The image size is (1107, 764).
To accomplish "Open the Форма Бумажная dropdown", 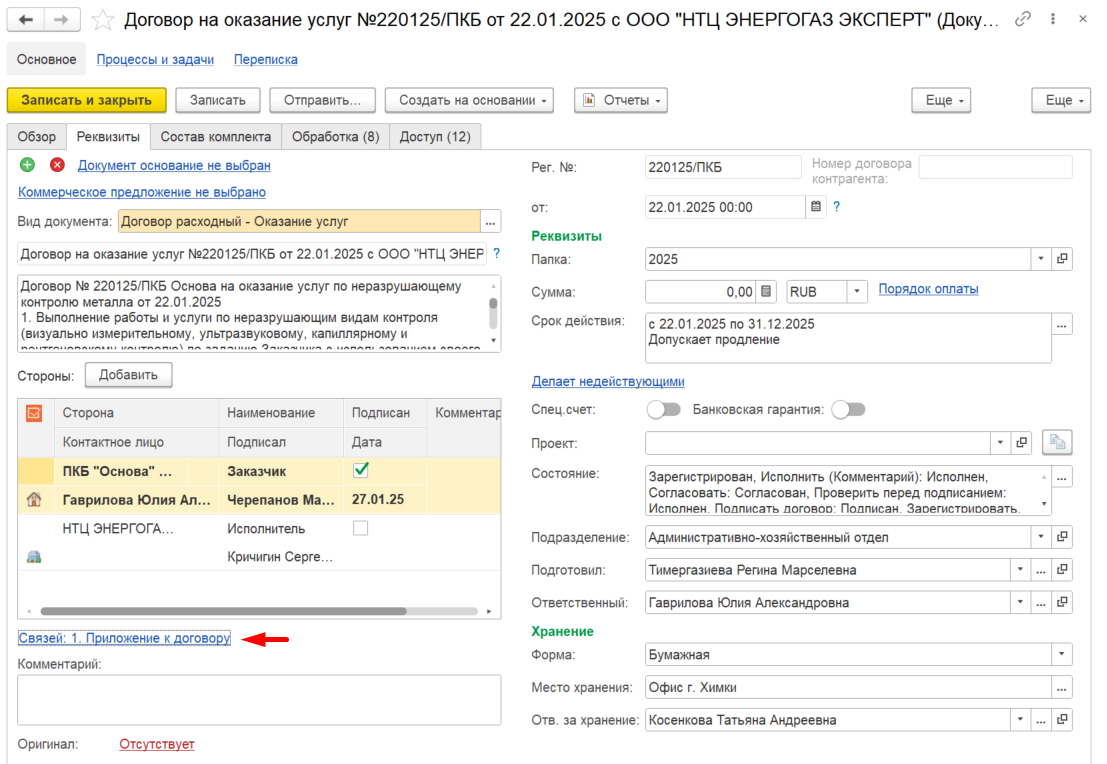I will click(x=1061, y=655).
